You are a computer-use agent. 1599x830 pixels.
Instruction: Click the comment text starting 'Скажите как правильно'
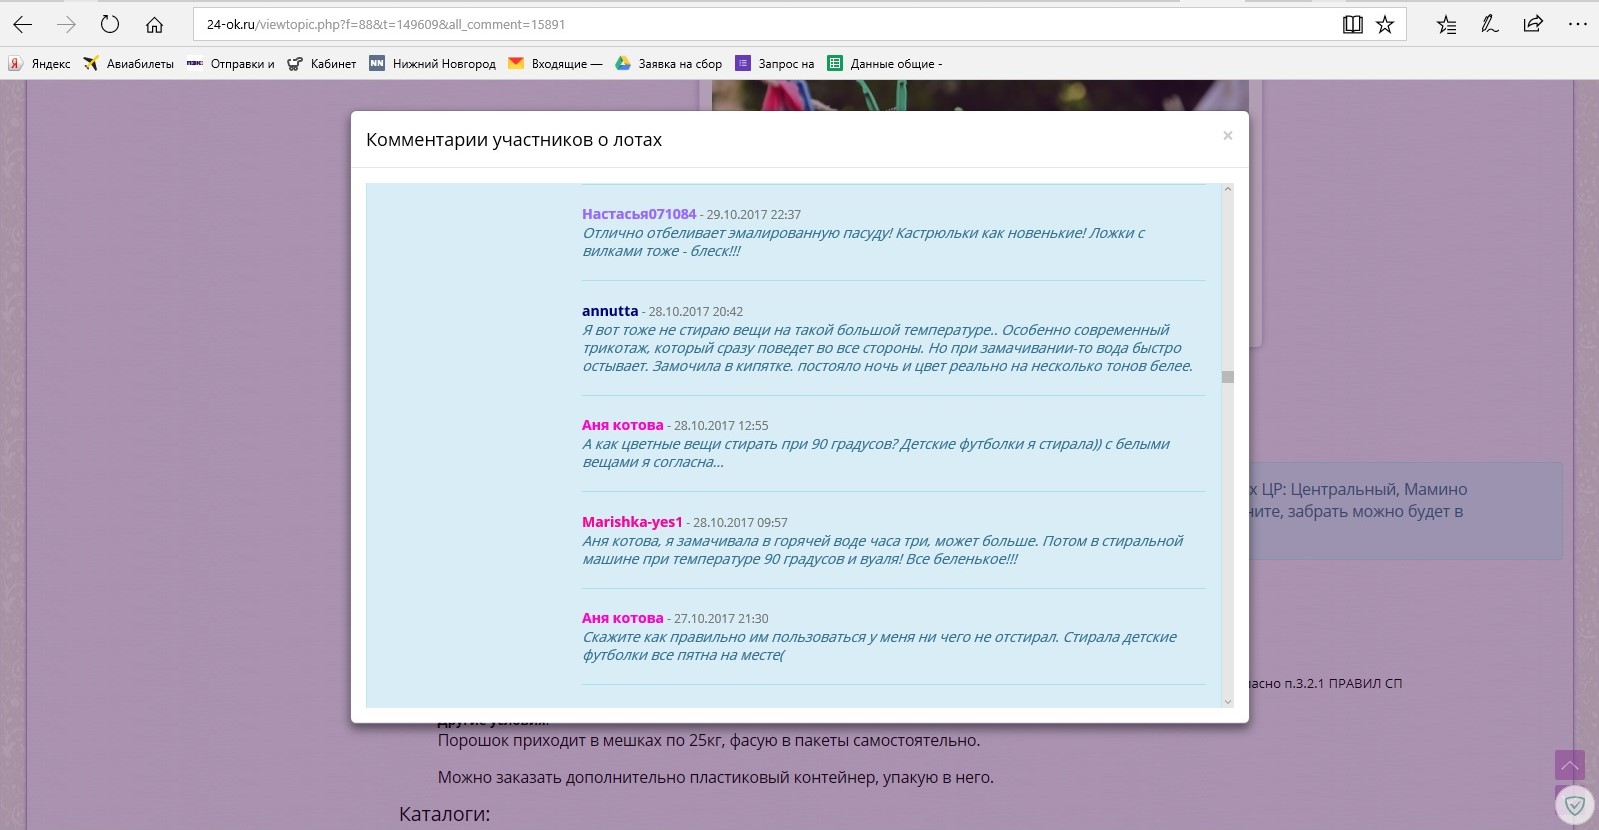coord(880,646)
